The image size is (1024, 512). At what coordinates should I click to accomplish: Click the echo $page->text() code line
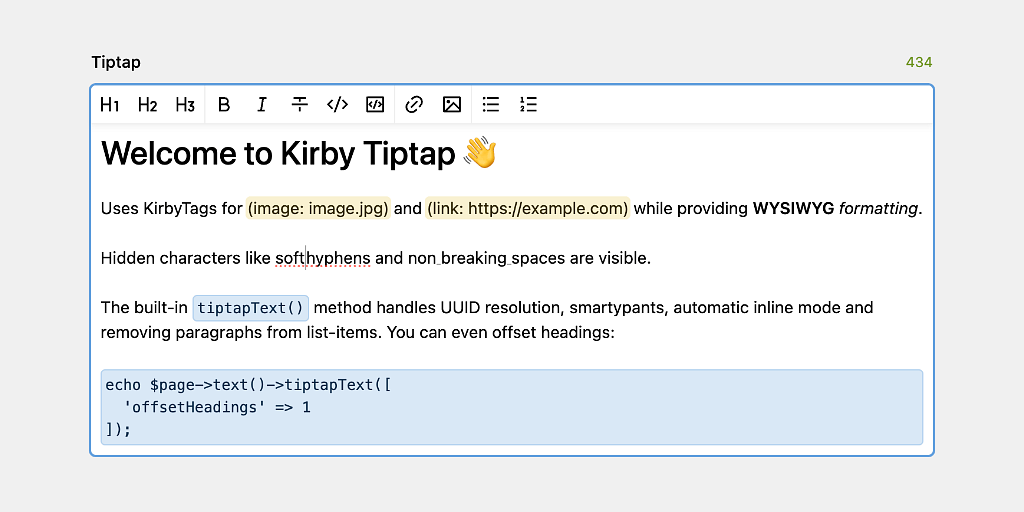click(248, 385)
